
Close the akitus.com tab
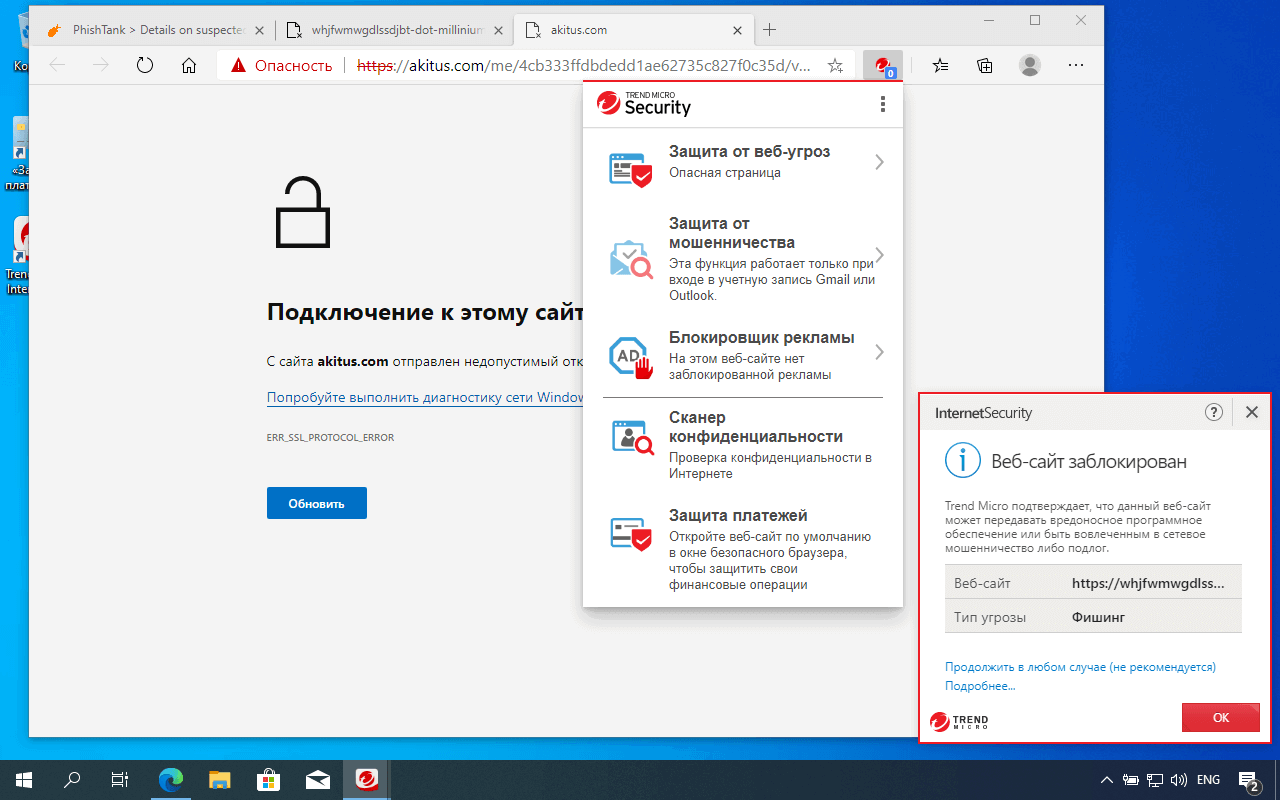pos(738,30)
